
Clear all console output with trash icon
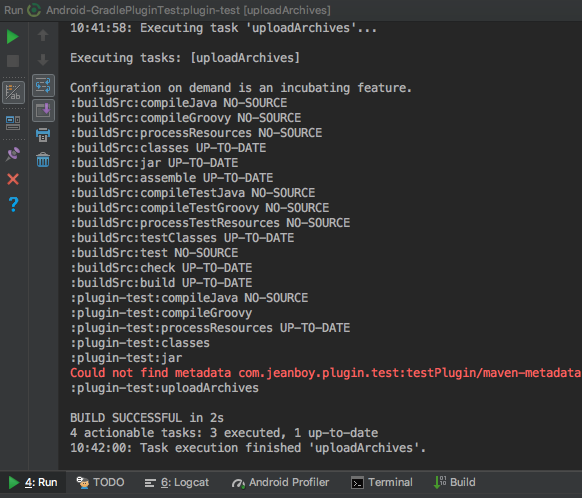(43, 160)
